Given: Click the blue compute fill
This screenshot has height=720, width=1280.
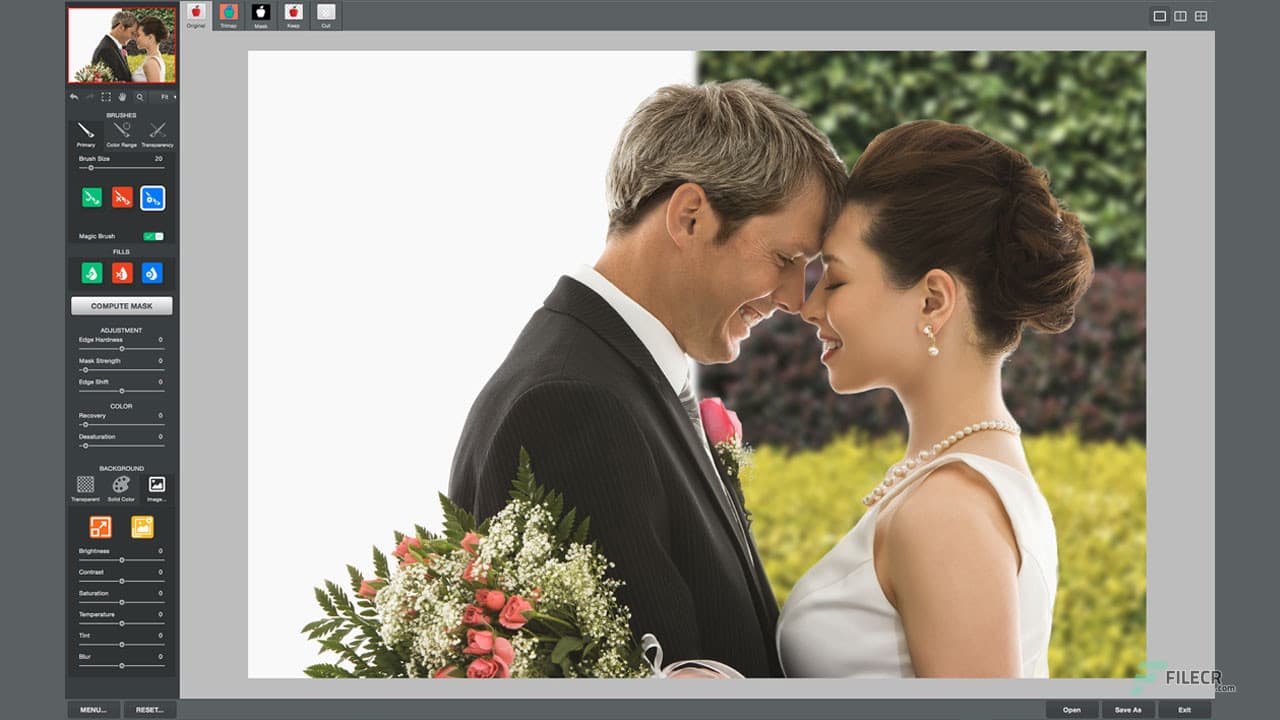Looking at the screenshot, I should 152,273.
